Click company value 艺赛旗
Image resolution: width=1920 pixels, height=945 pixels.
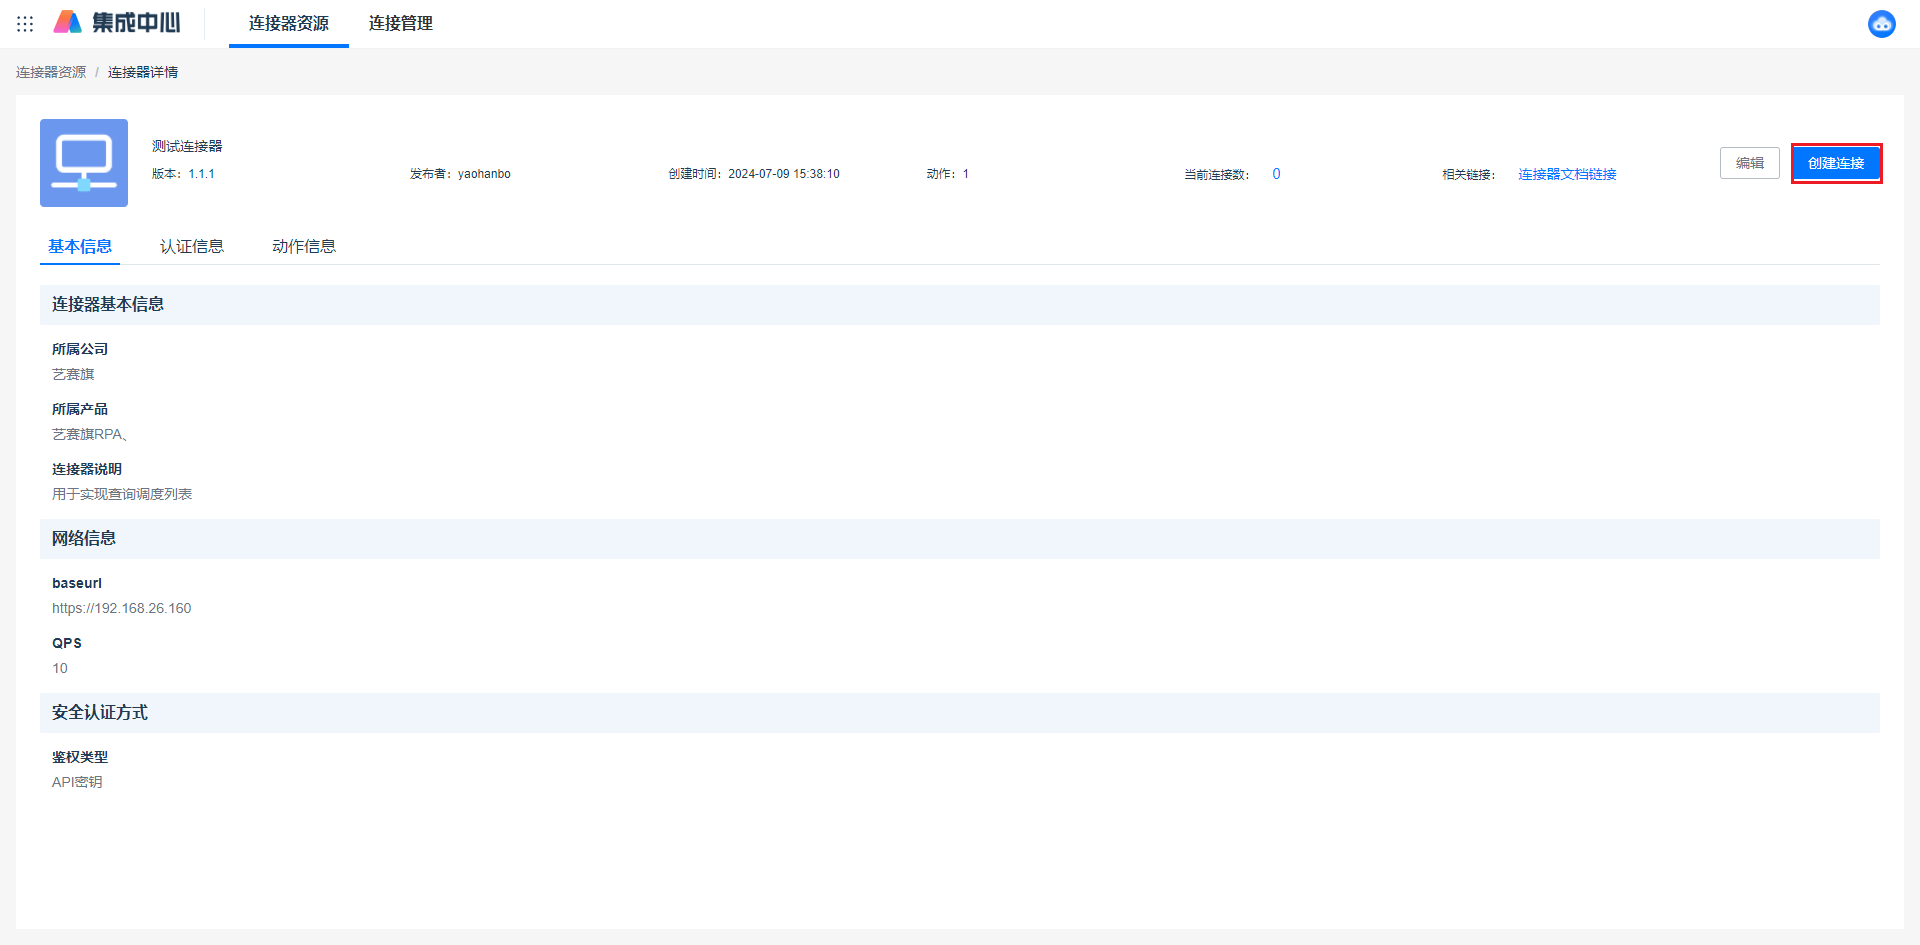tap(73, 374)
